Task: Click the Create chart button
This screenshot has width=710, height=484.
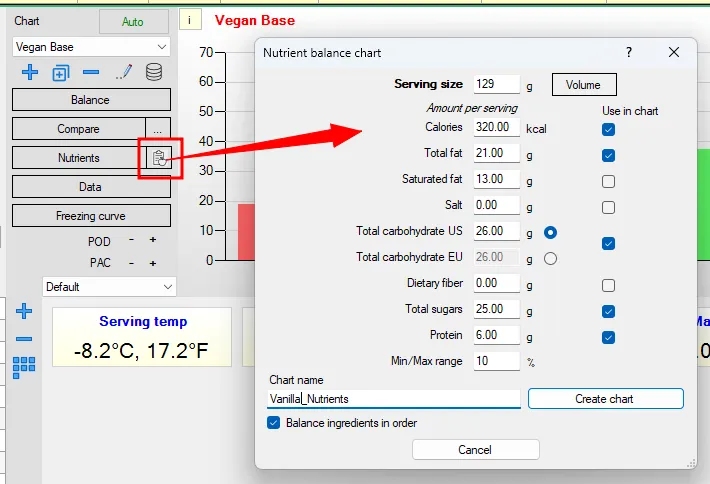Action: [605, 399]
